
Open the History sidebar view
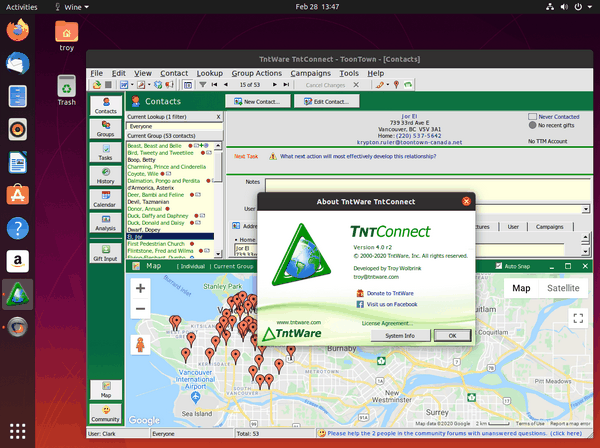pos(106,176)
